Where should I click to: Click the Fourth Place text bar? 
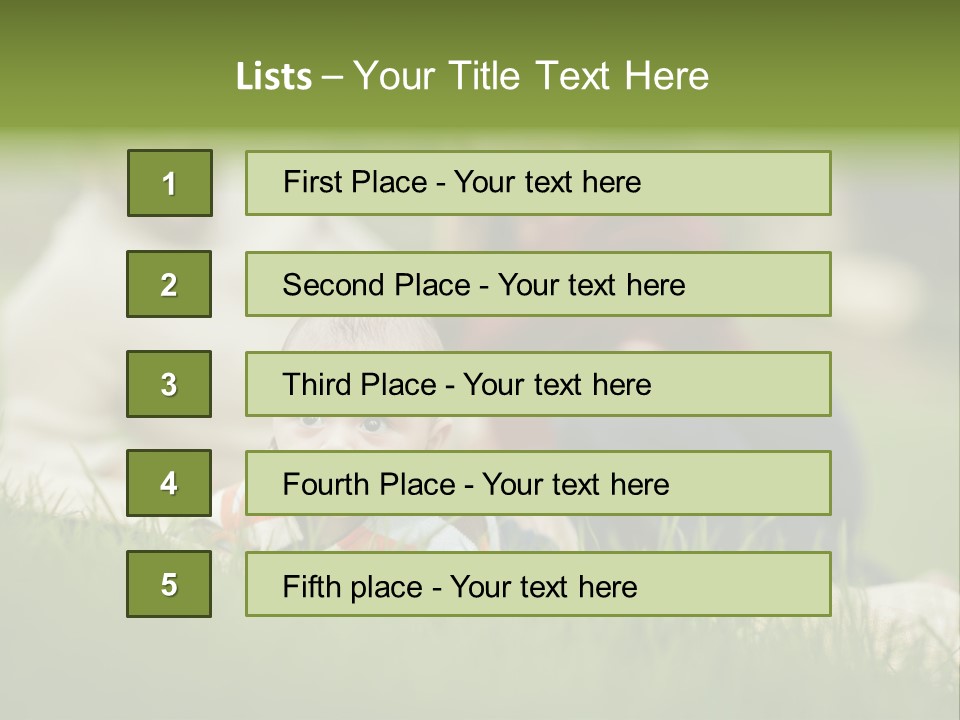[x=538, y=483]
